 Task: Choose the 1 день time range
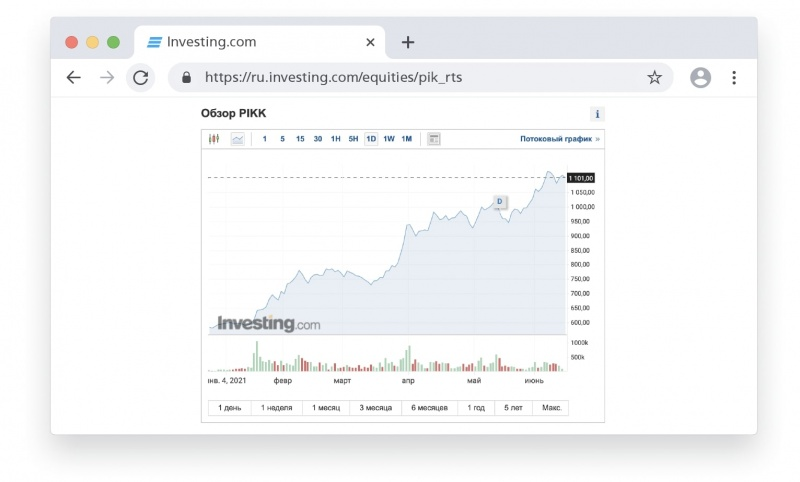click(x=230, y=408)
